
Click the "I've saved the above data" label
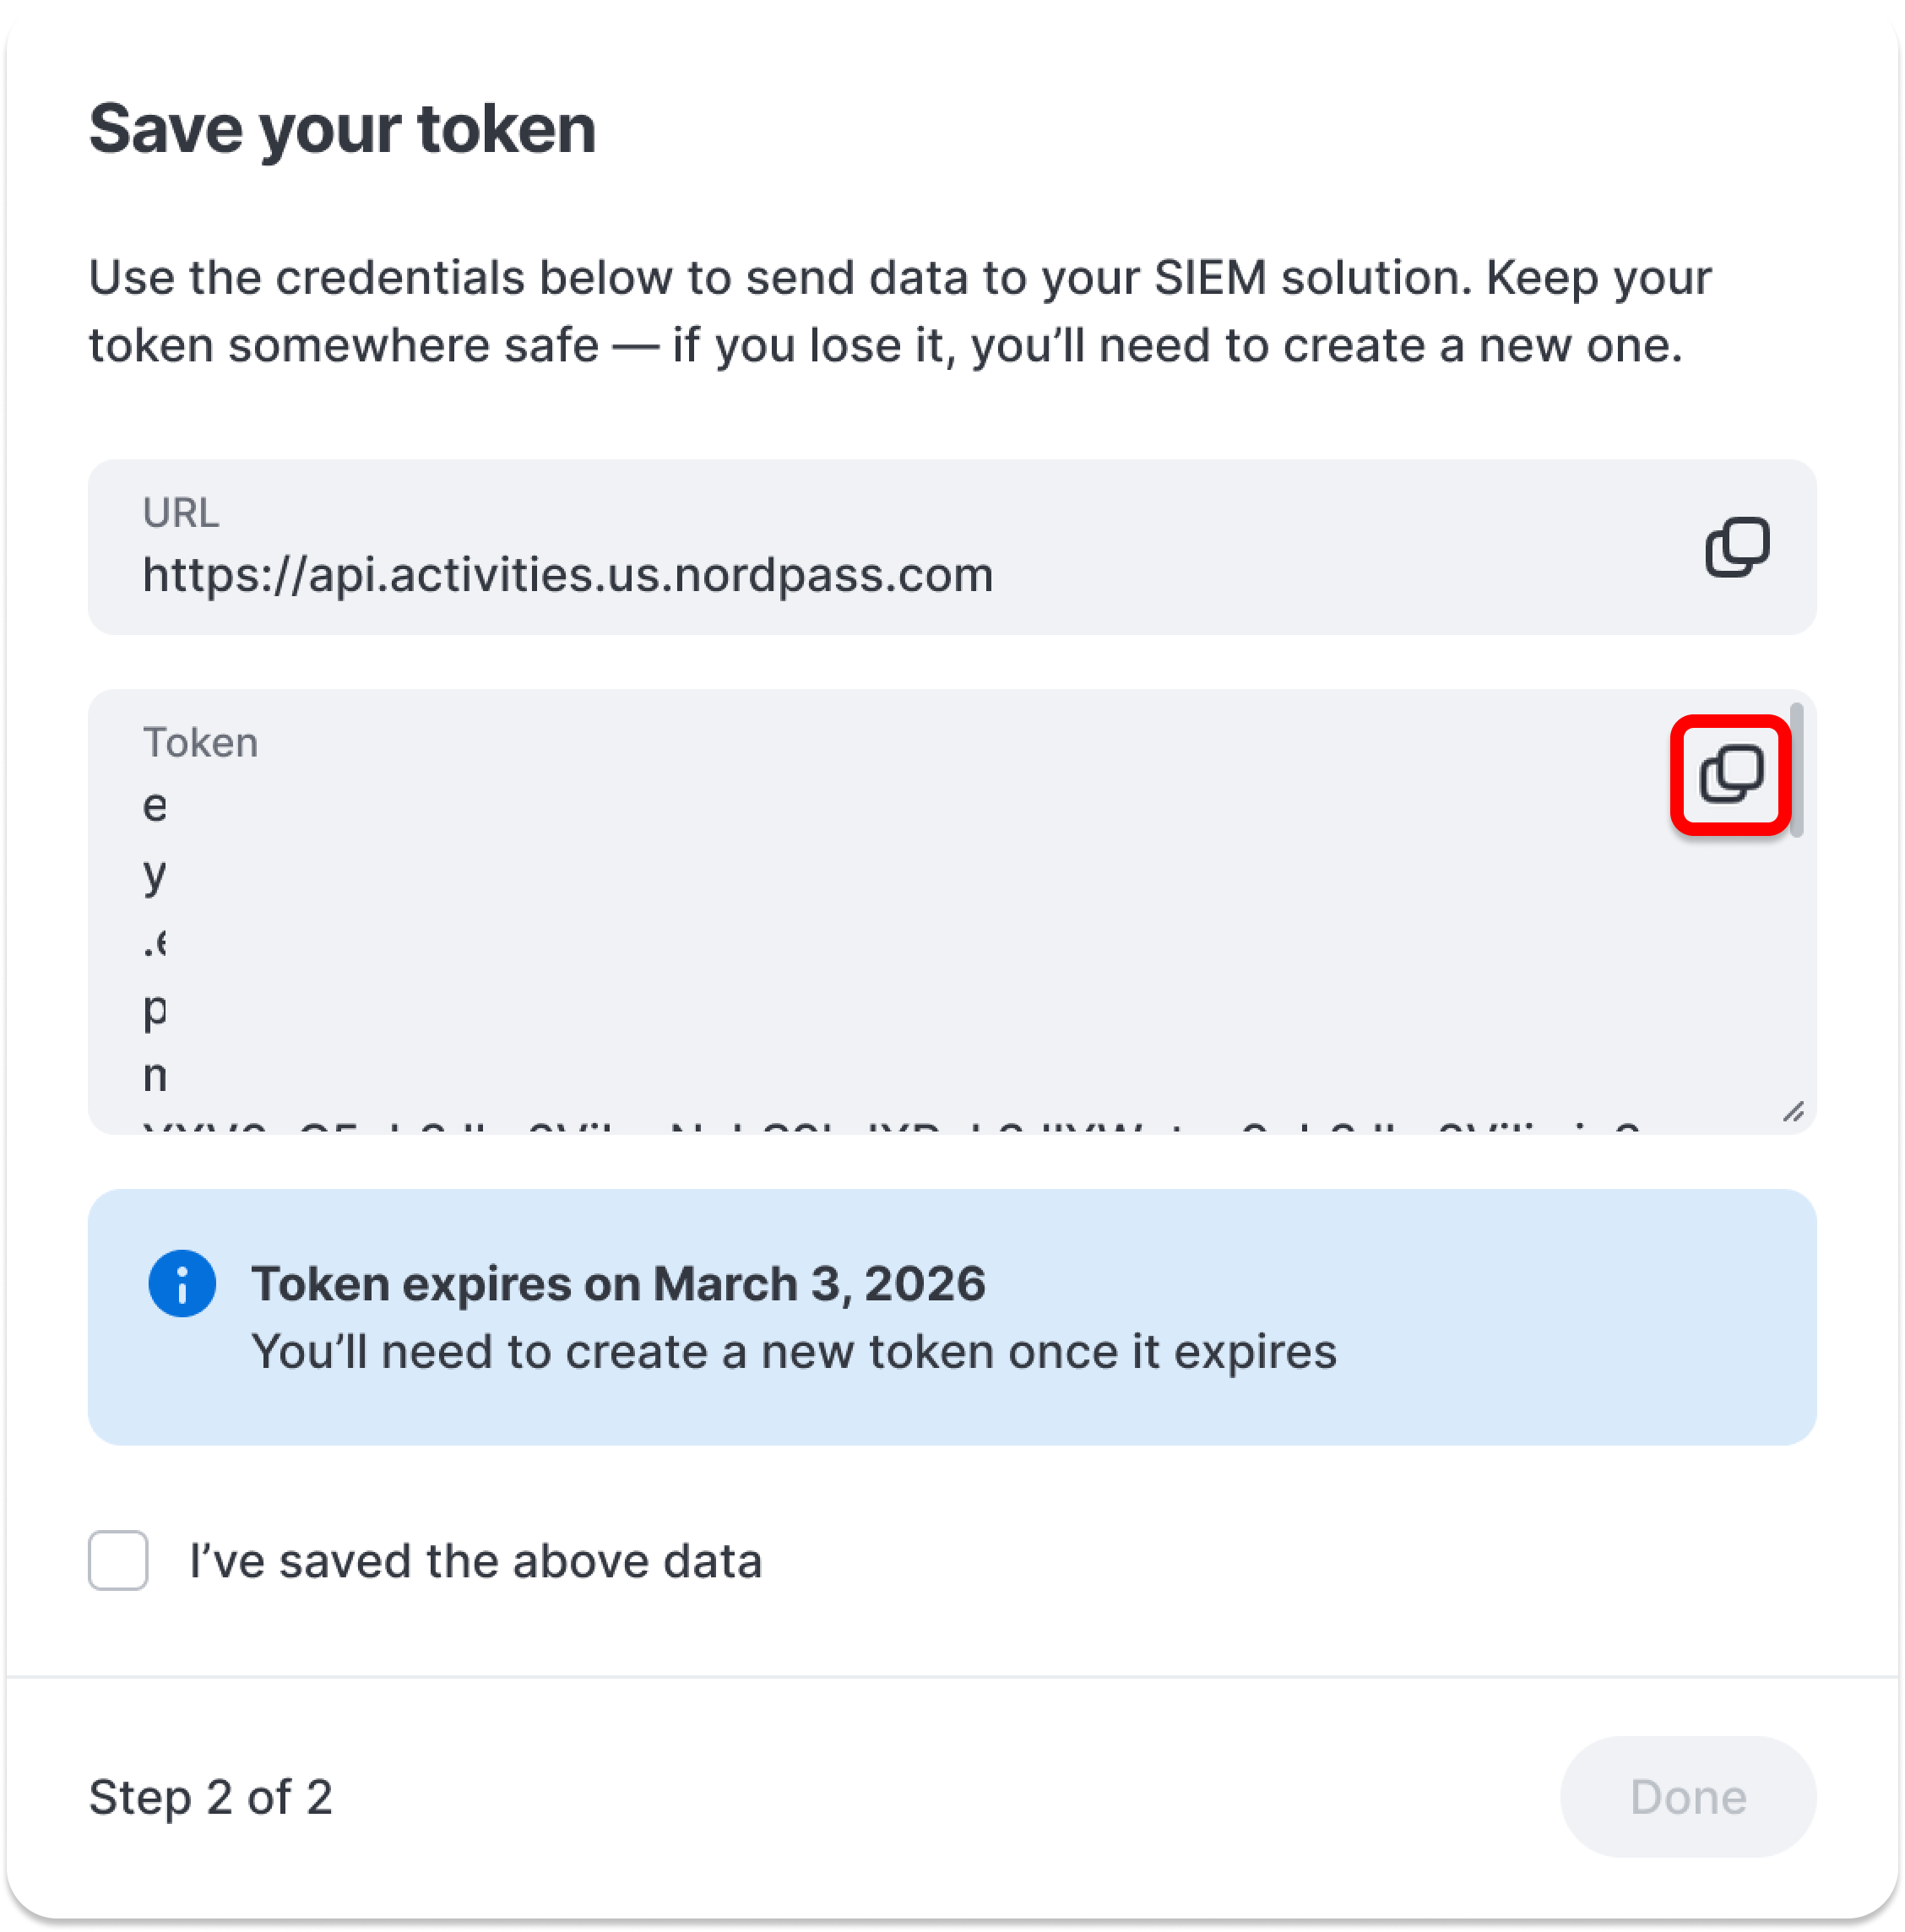476,1561
